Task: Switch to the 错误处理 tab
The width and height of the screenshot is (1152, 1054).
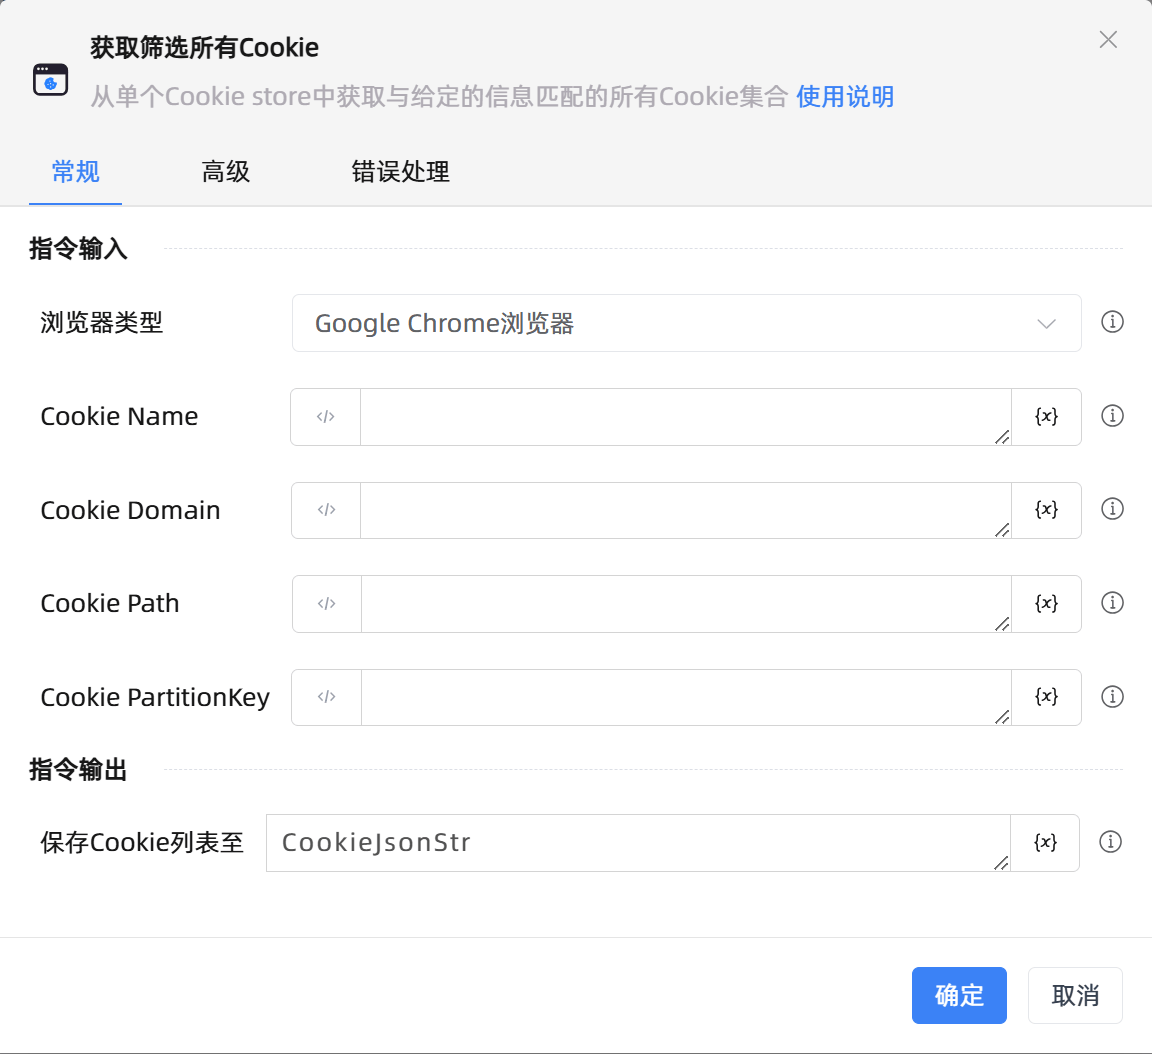Action: (400, 172)
